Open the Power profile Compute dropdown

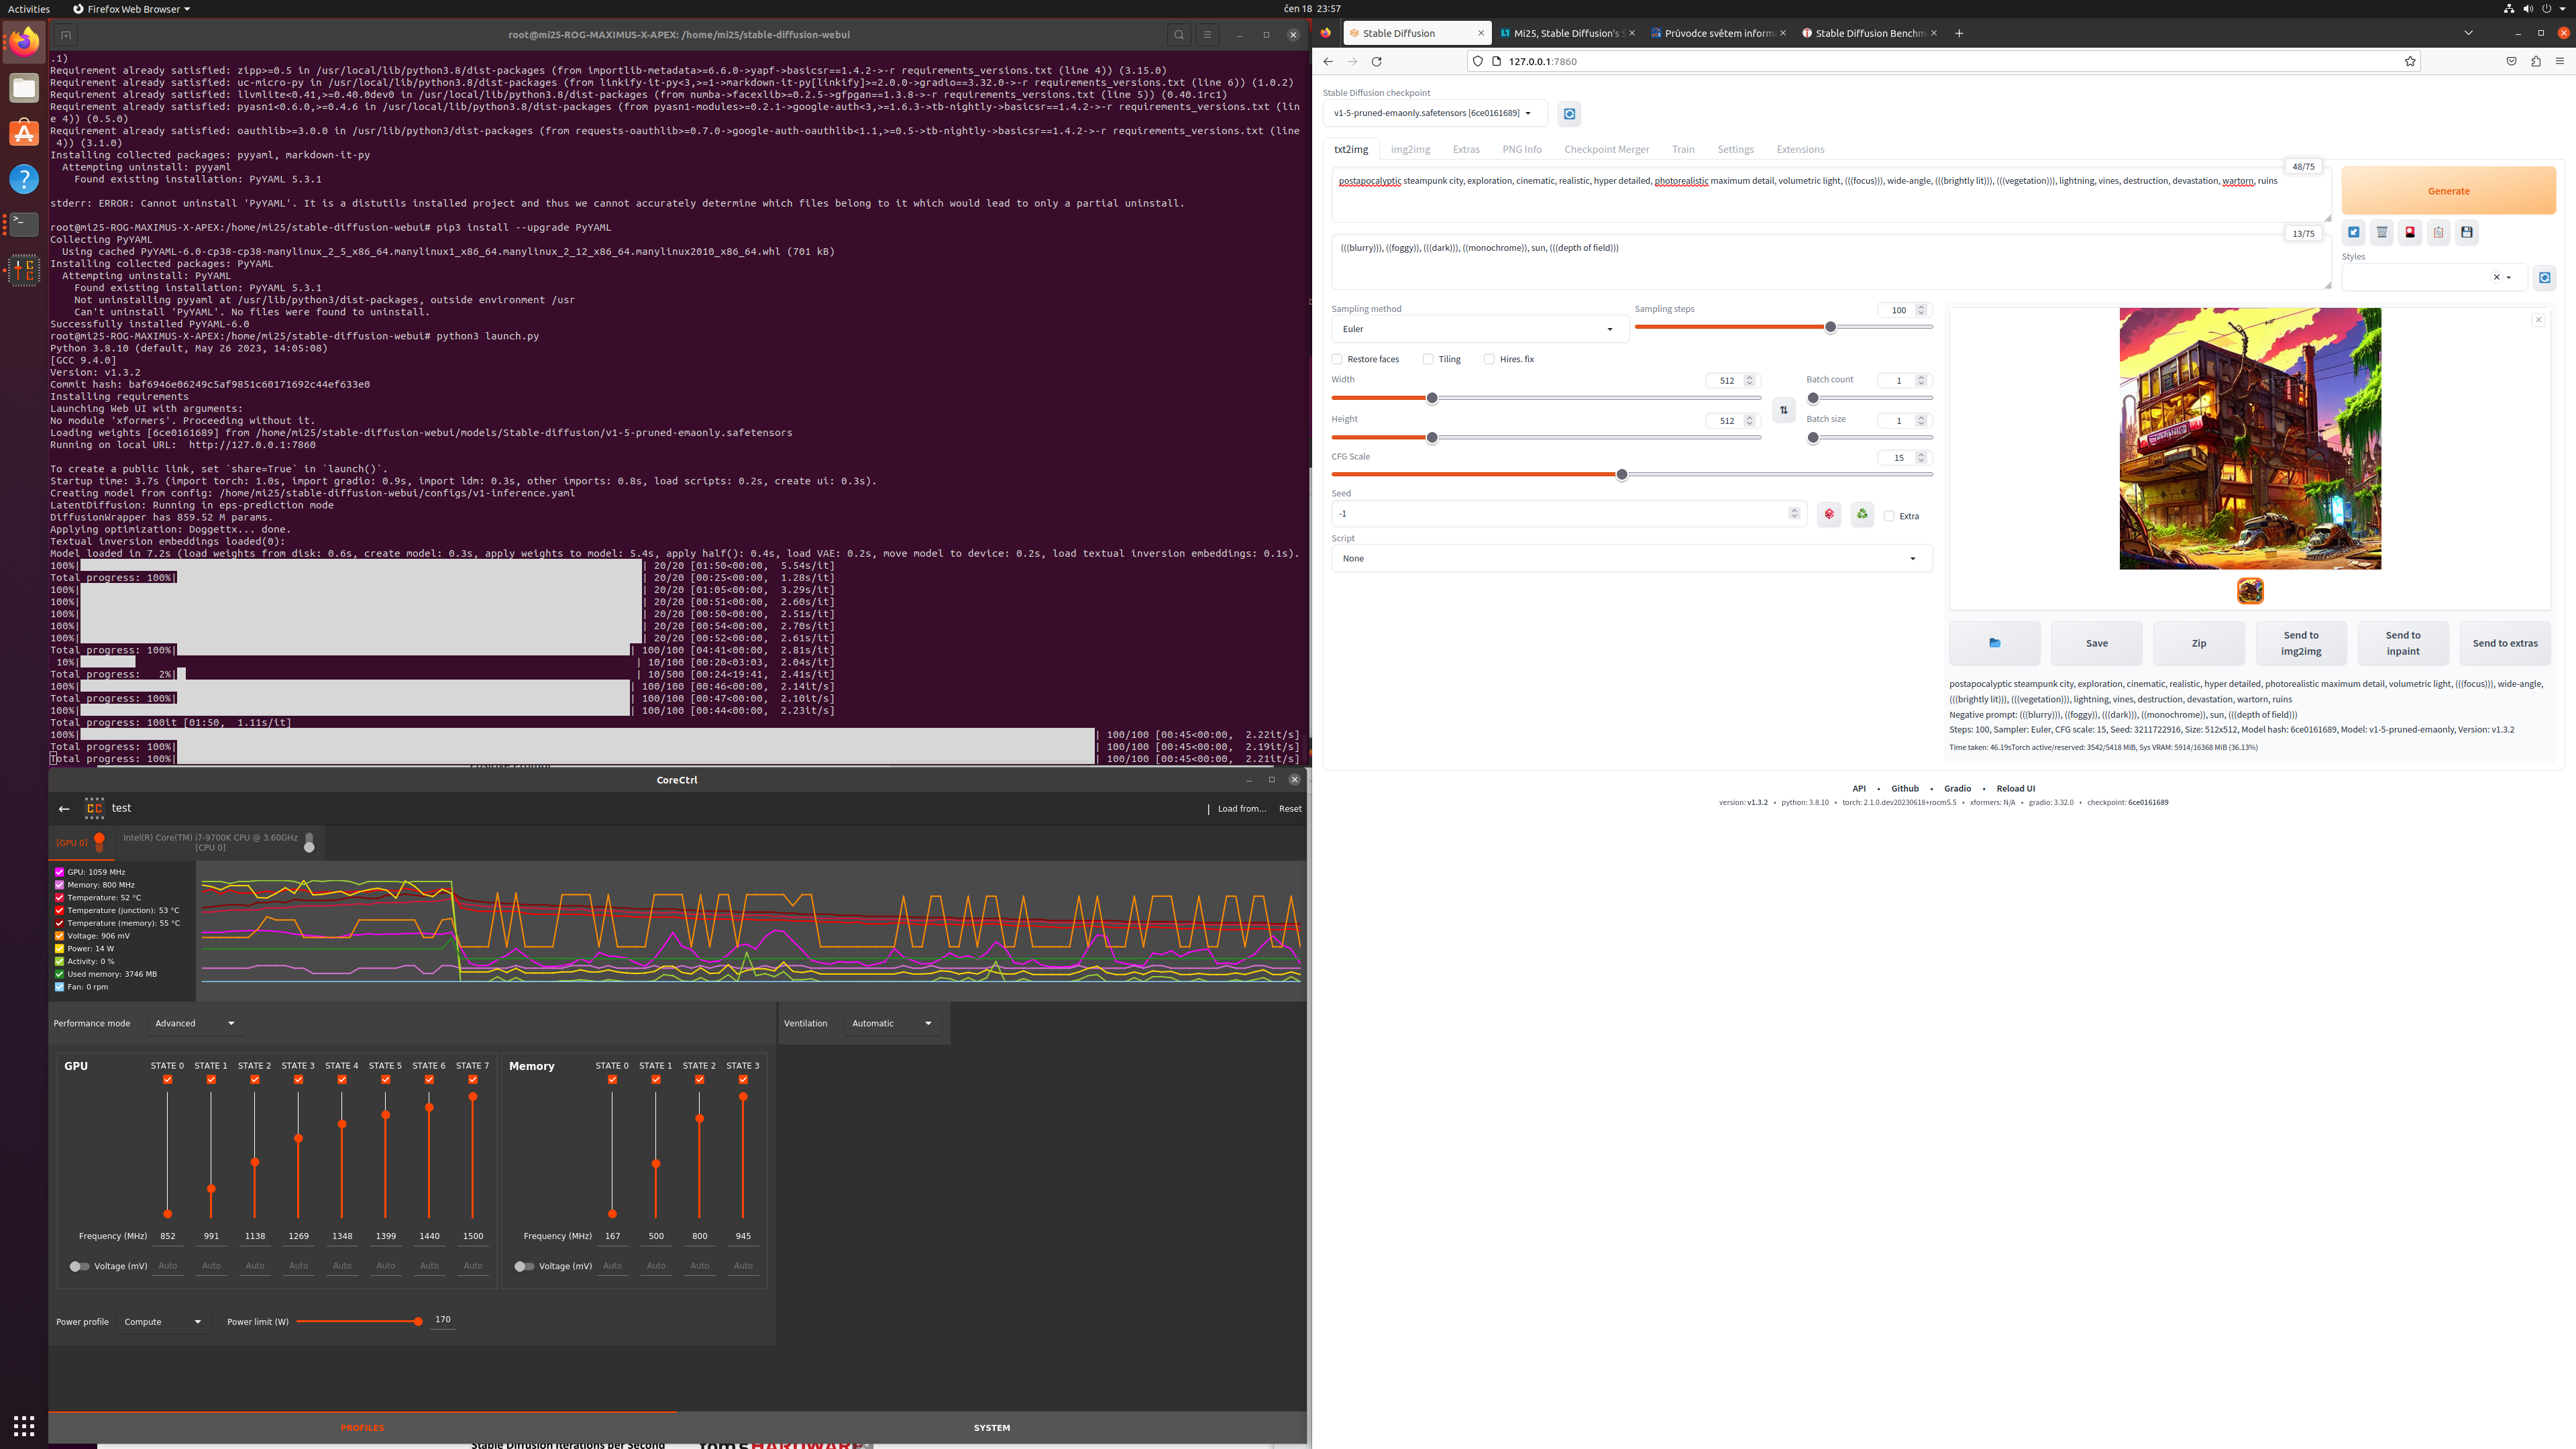tap(162, 1322)
